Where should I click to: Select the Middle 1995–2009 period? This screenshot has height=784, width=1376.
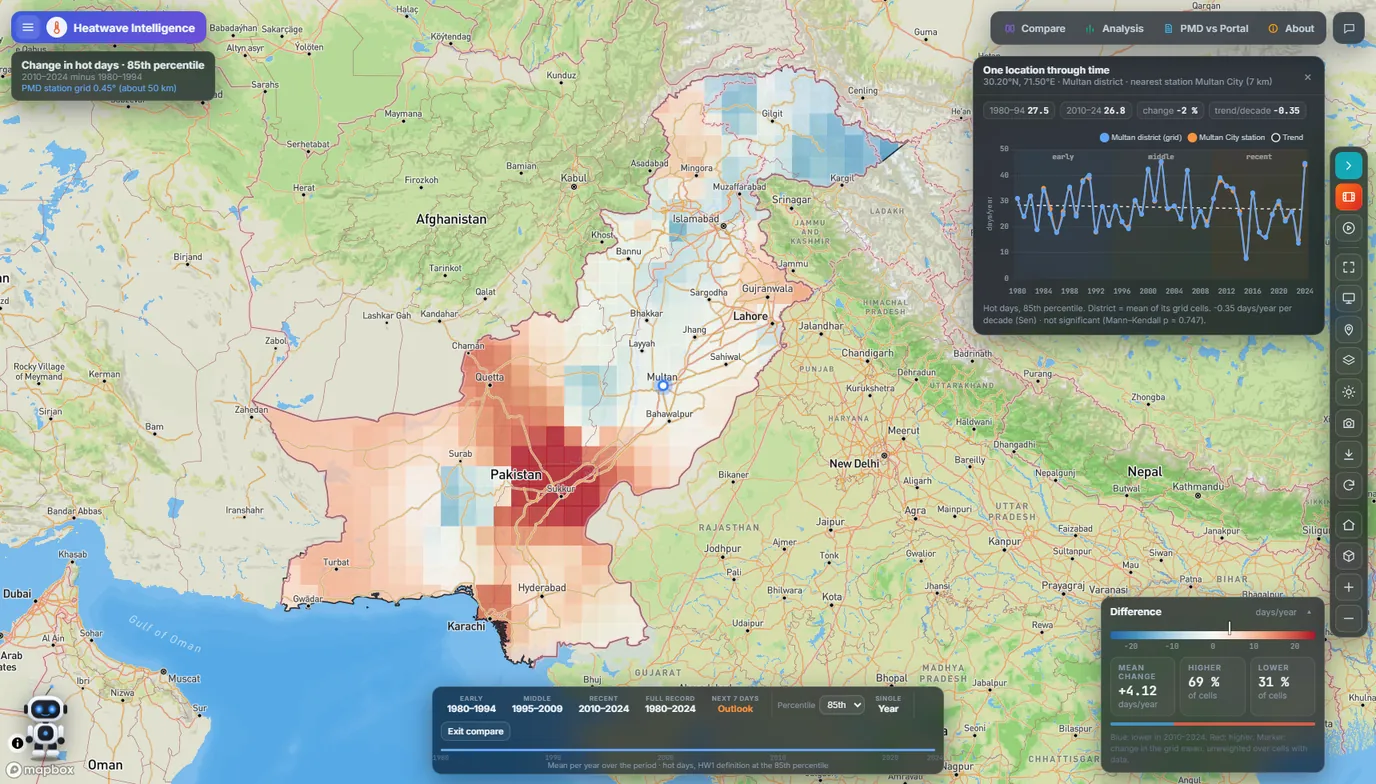pos(537,704)
